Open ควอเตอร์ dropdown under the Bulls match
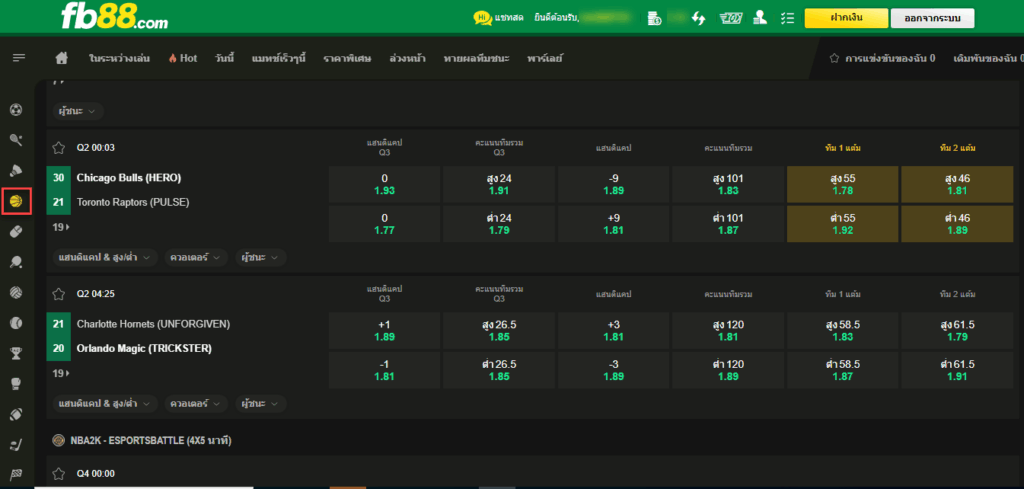 pos(196,258)
